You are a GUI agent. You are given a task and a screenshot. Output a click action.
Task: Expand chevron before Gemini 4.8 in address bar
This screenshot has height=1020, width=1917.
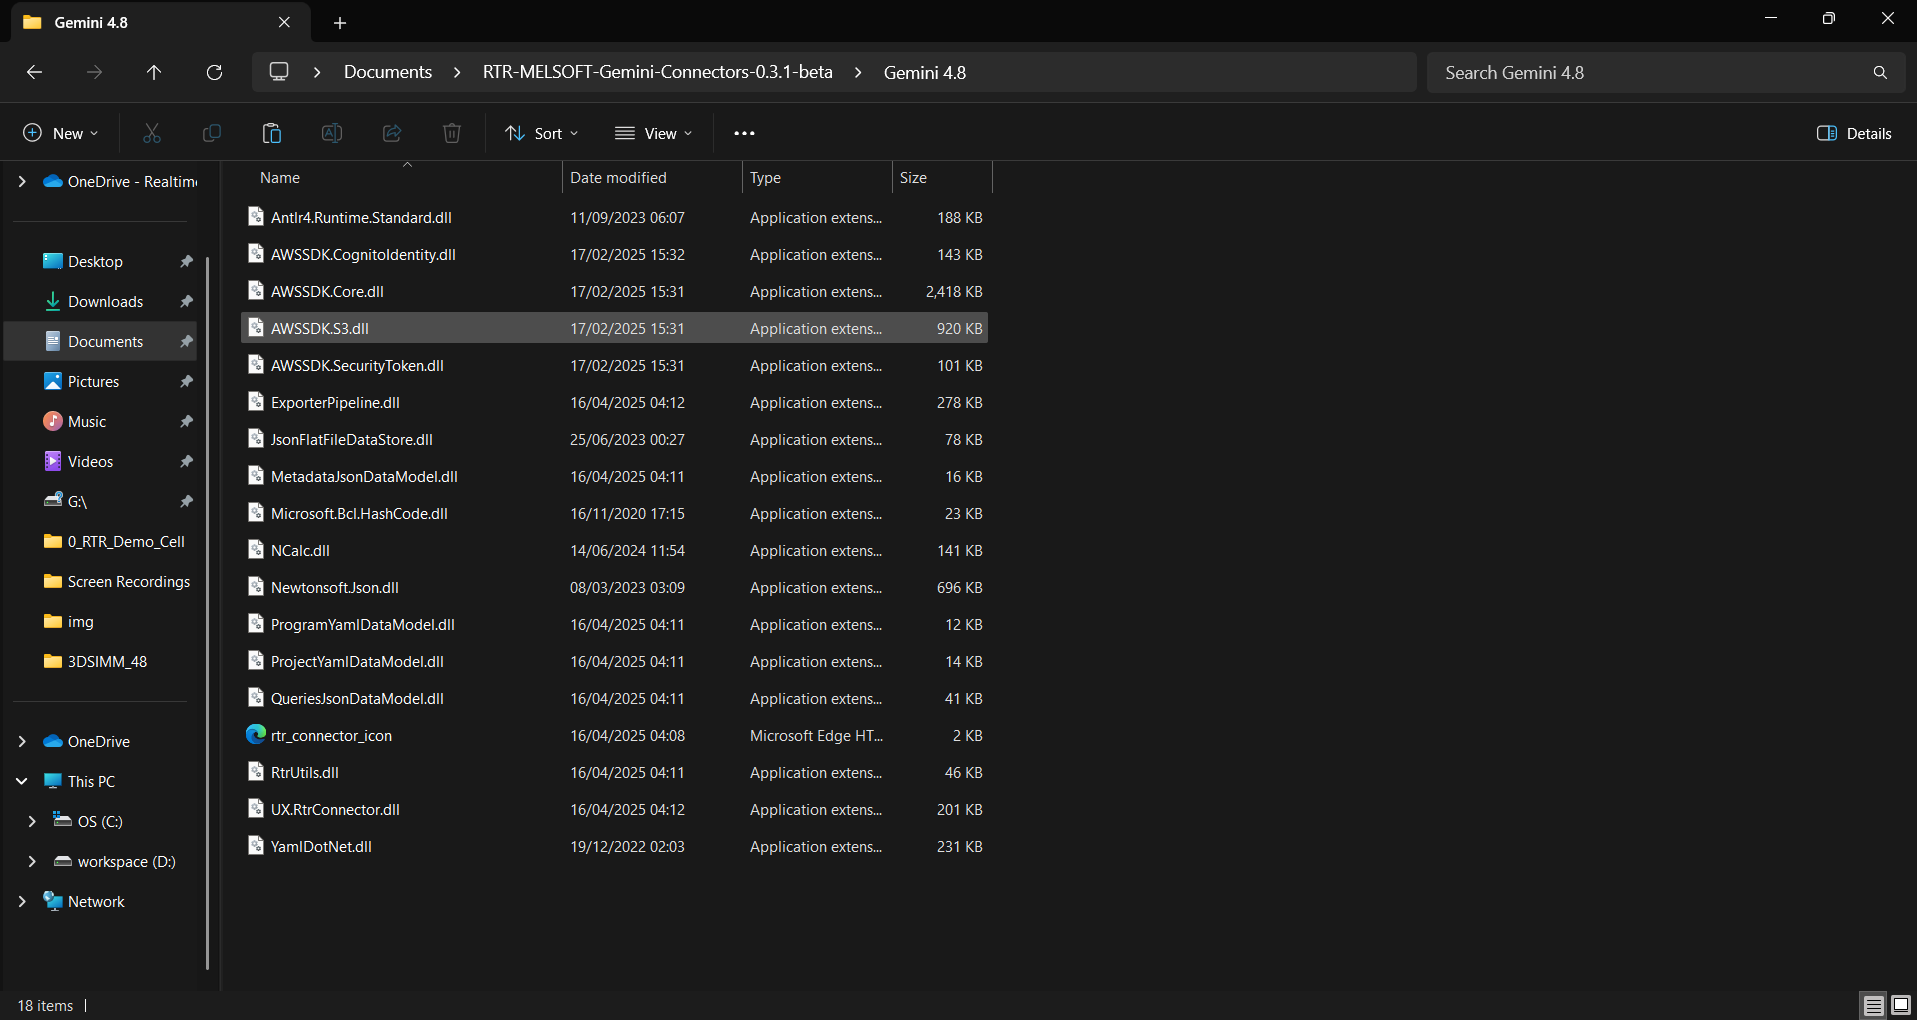[x=858, y=72]
